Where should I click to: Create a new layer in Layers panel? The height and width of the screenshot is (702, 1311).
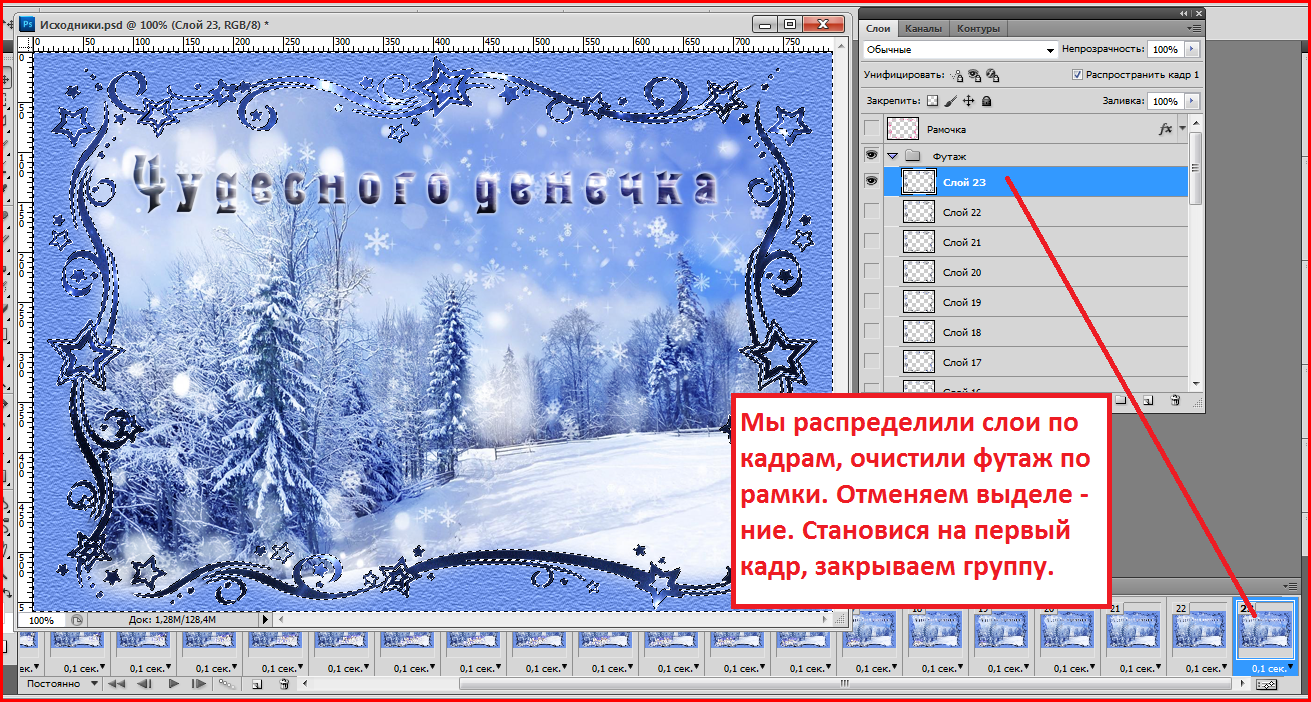point(1149,400)
